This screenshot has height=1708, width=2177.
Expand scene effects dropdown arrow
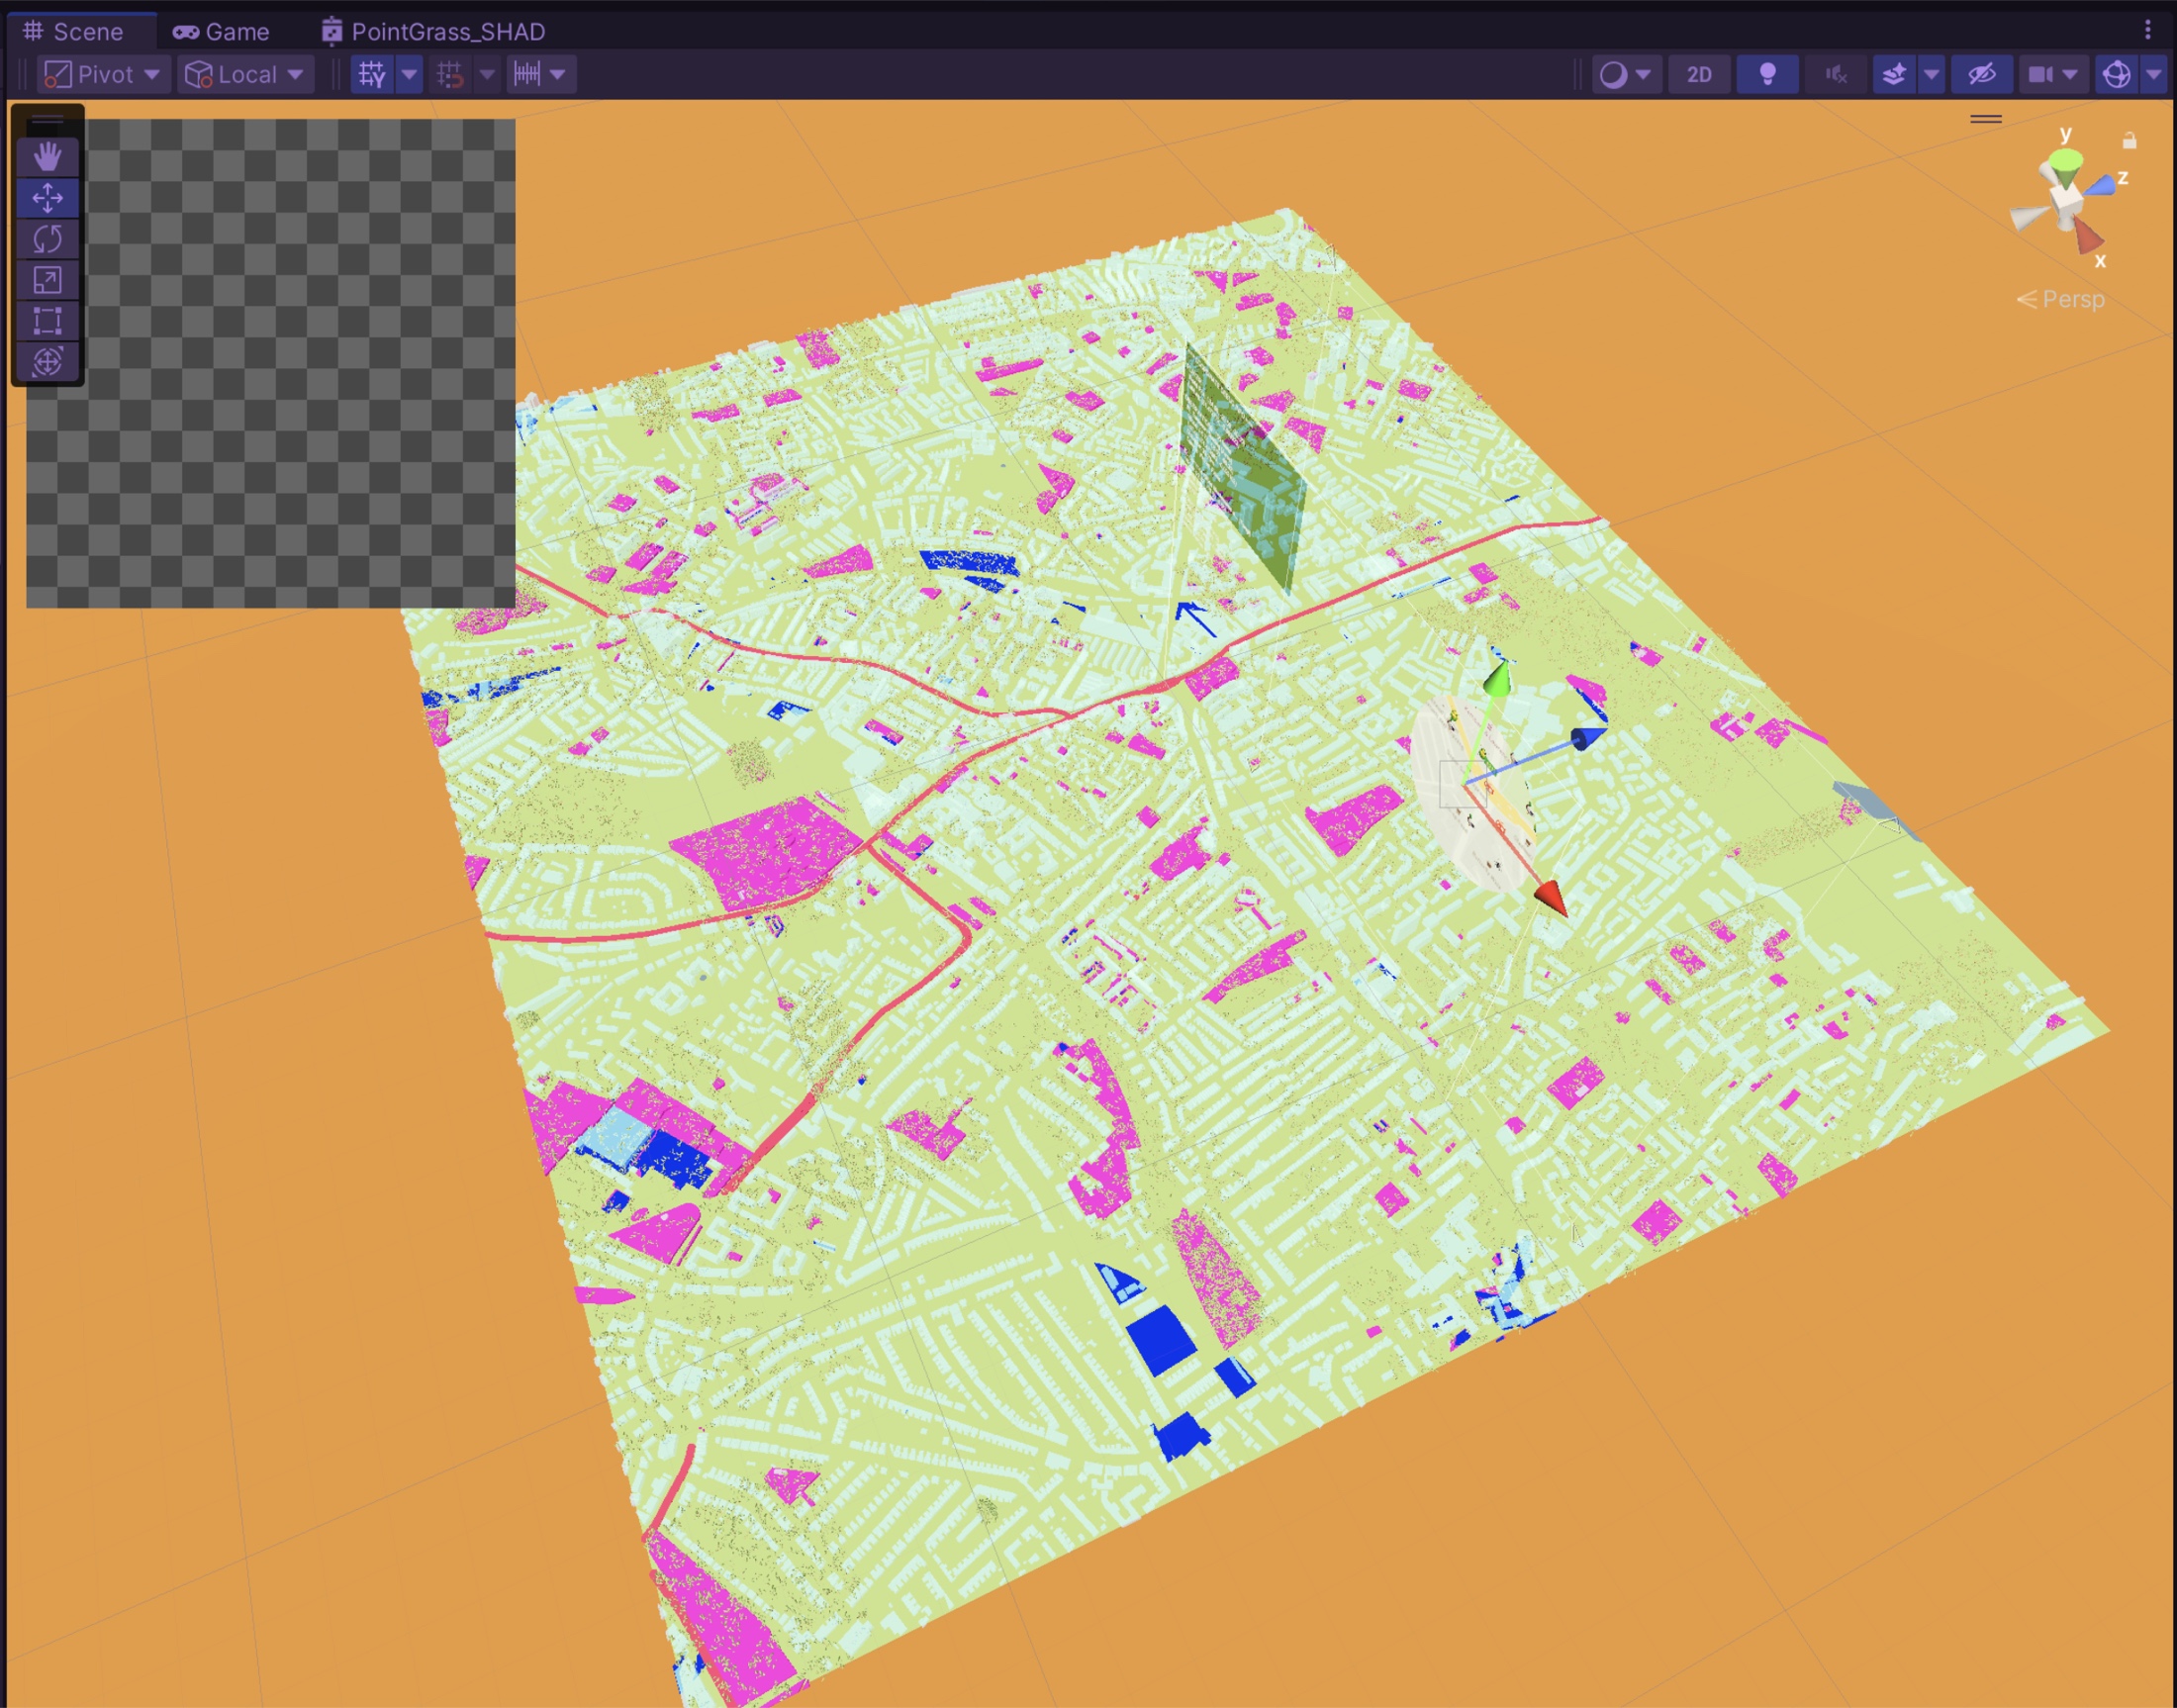pyautogui.click(x=1932, y=74)
